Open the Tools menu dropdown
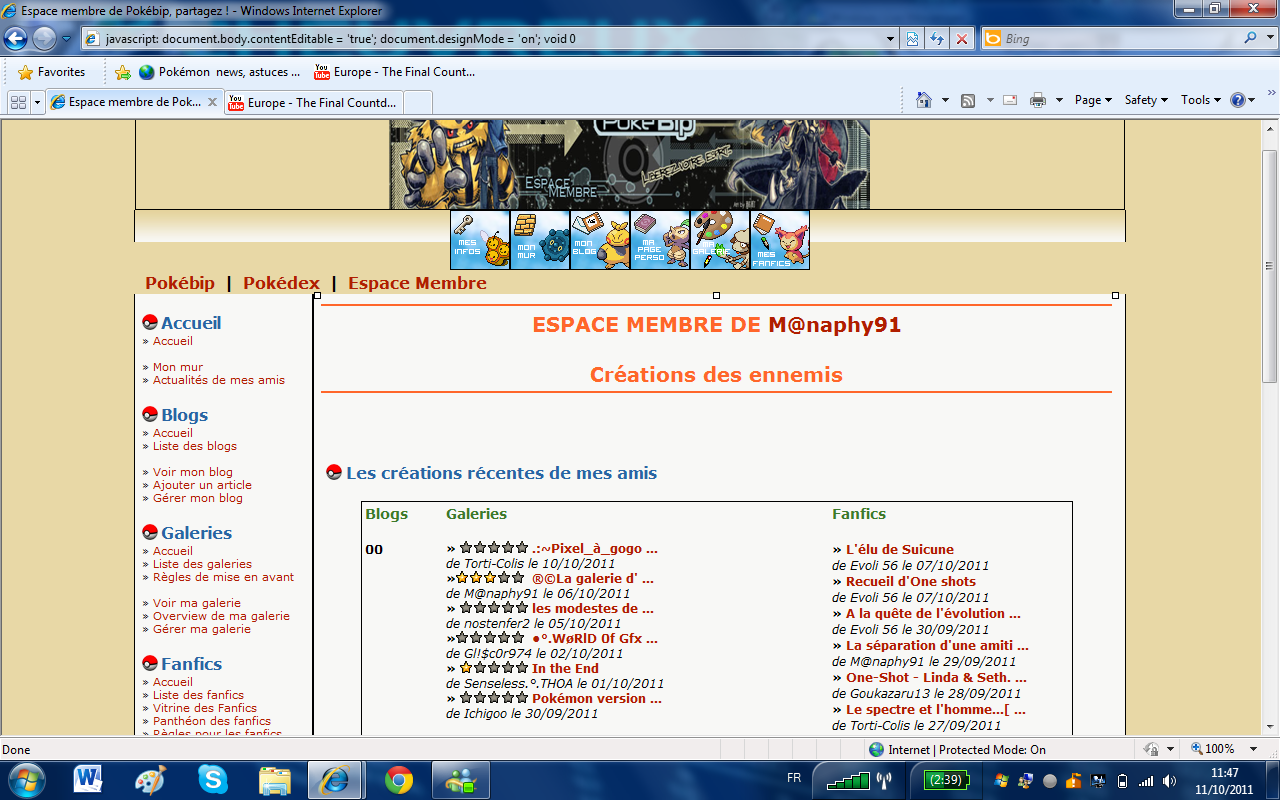The image size is (1280, 800). (1201, 100)
